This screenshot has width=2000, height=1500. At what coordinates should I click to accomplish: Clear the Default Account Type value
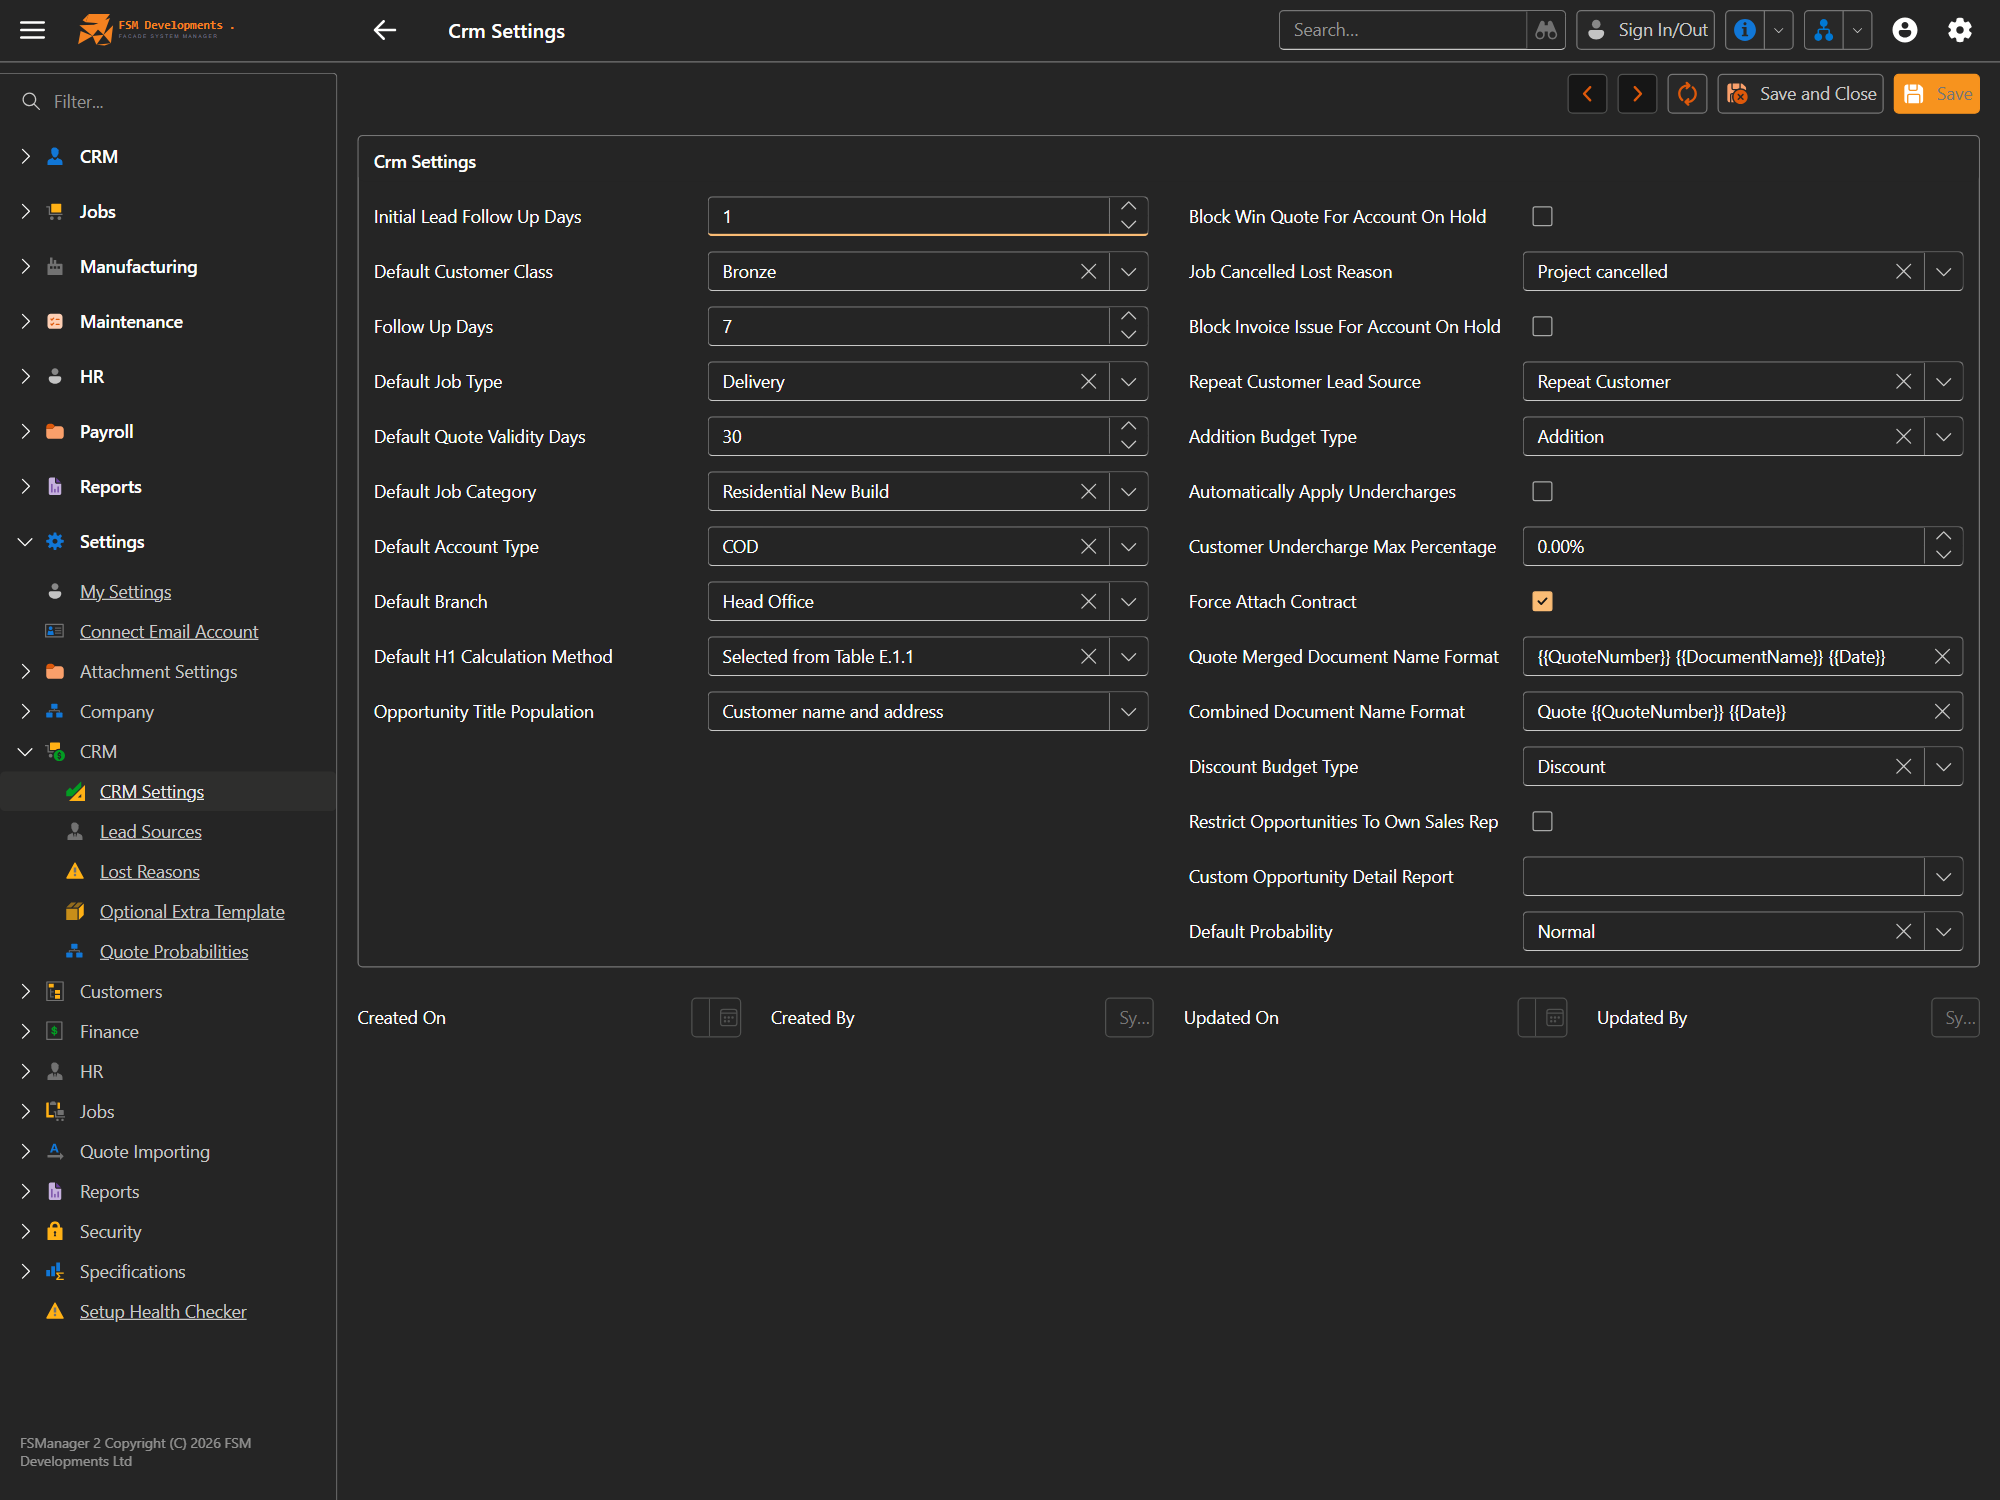tap(1089, 546)
